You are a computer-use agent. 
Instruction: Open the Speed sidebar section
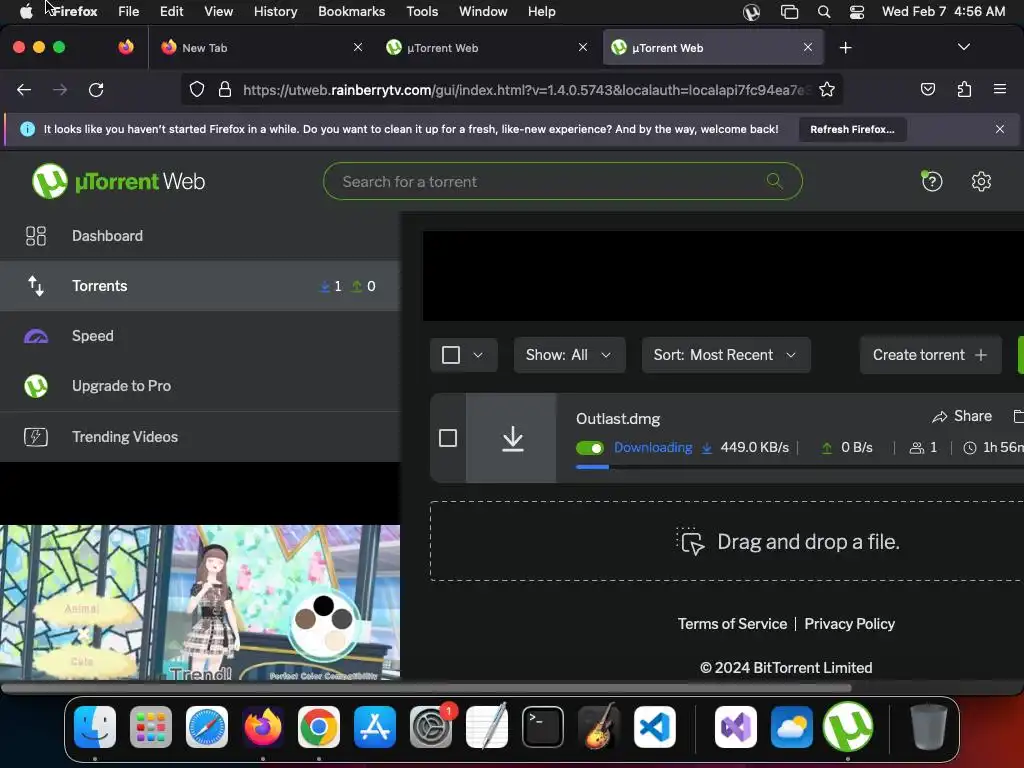(200, 336)
